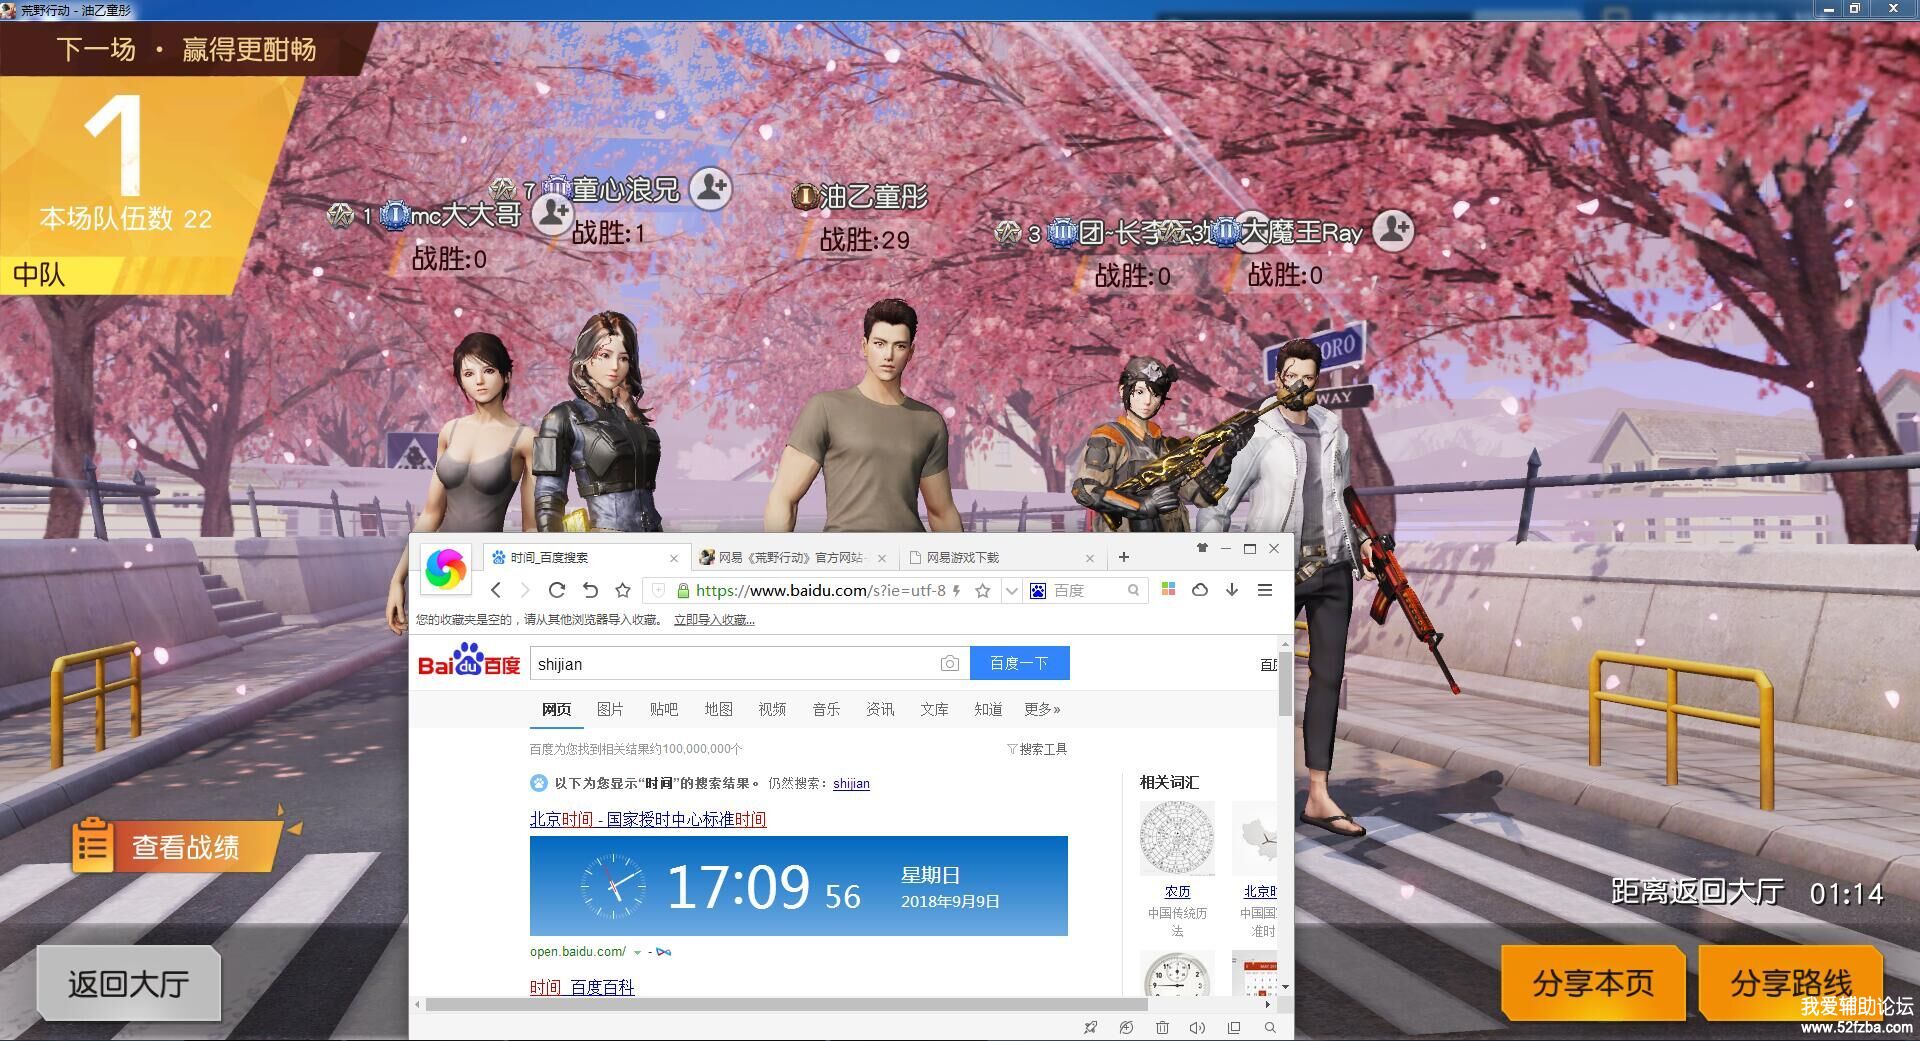1920x1041 pixels.
Task: Toggle the sound icon in browser status bar
Action: (1197, 1027)
